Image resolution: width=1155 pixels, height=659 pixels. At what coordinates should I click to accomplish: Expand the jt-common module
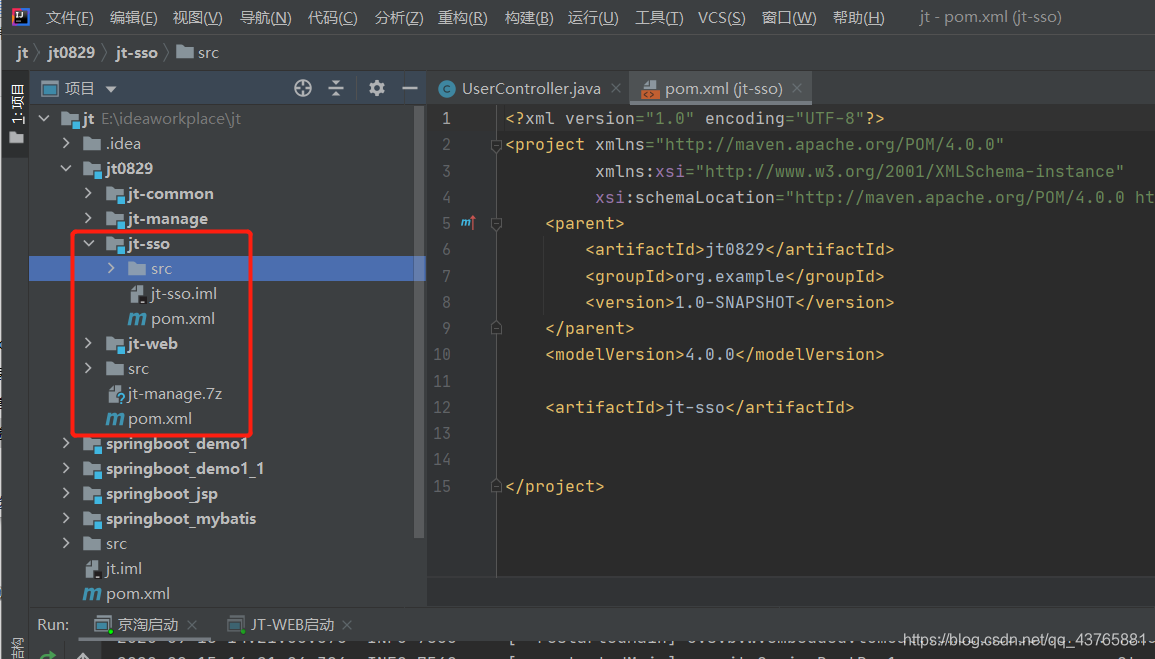click(x=88, y=194)
